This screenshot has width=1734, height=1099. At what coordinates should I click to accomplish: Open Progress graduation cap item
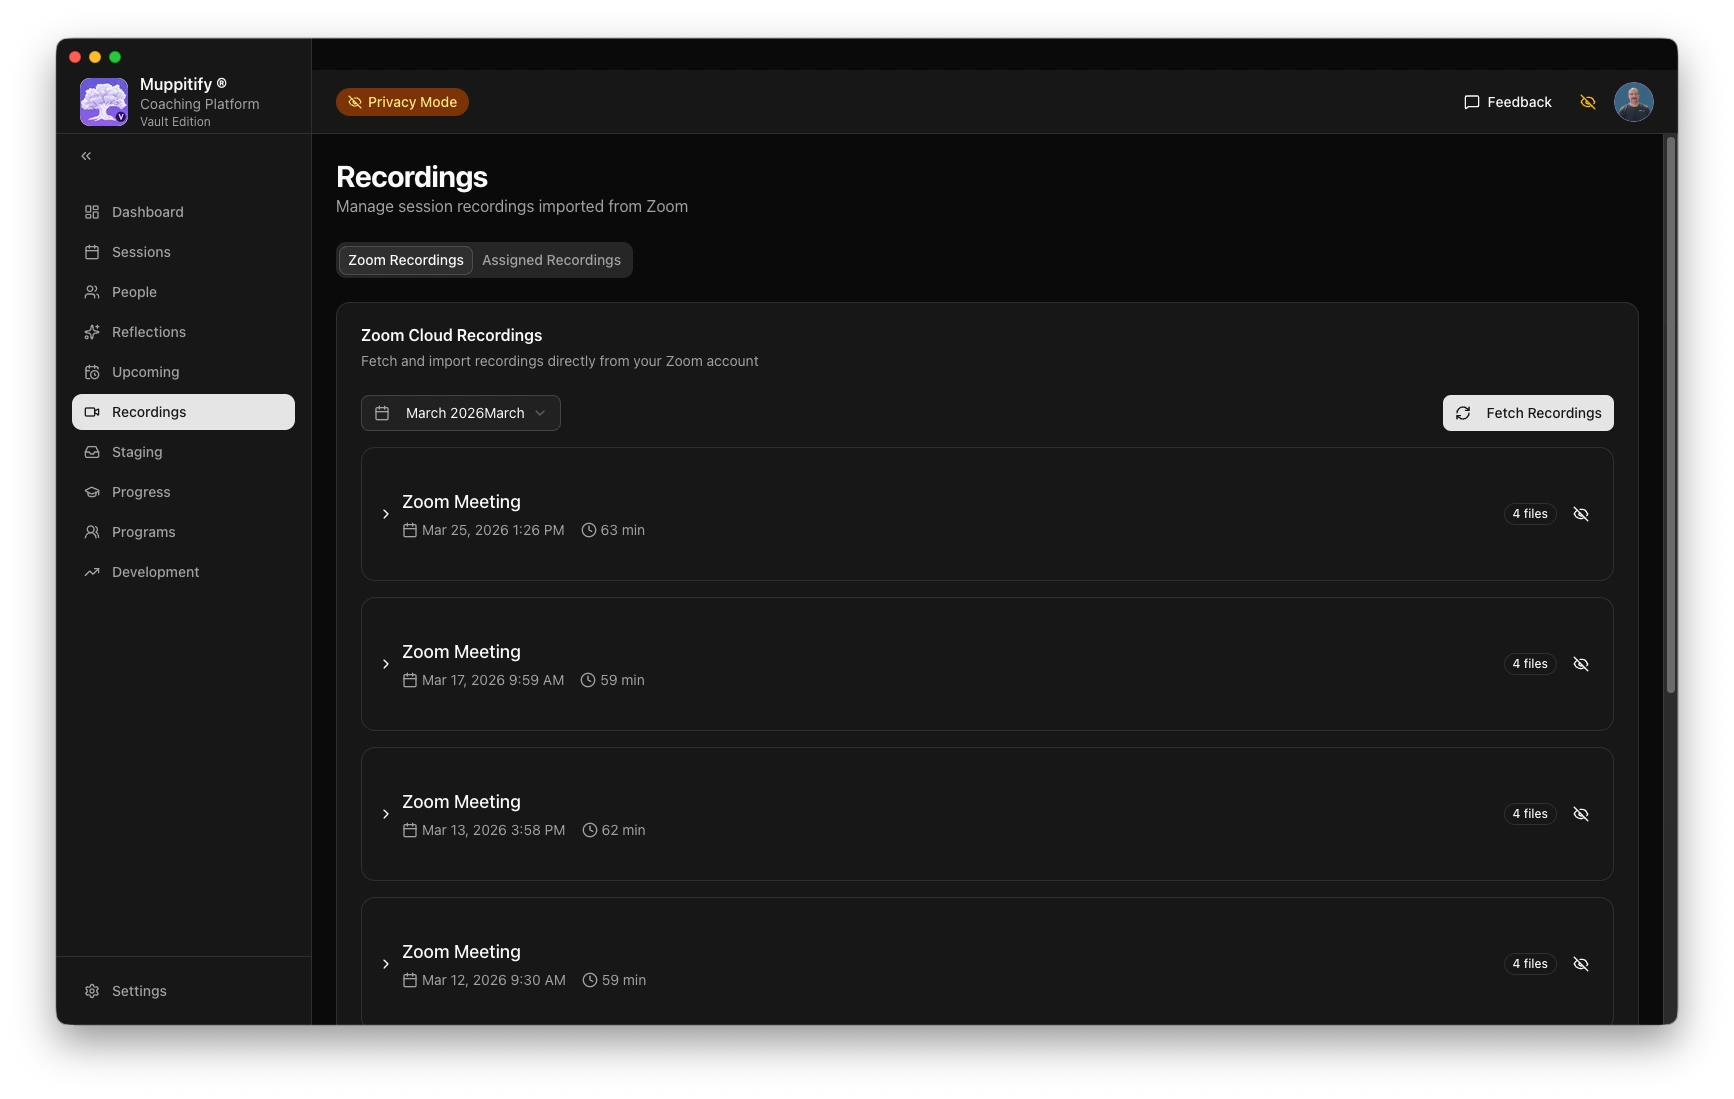(92, 492)
